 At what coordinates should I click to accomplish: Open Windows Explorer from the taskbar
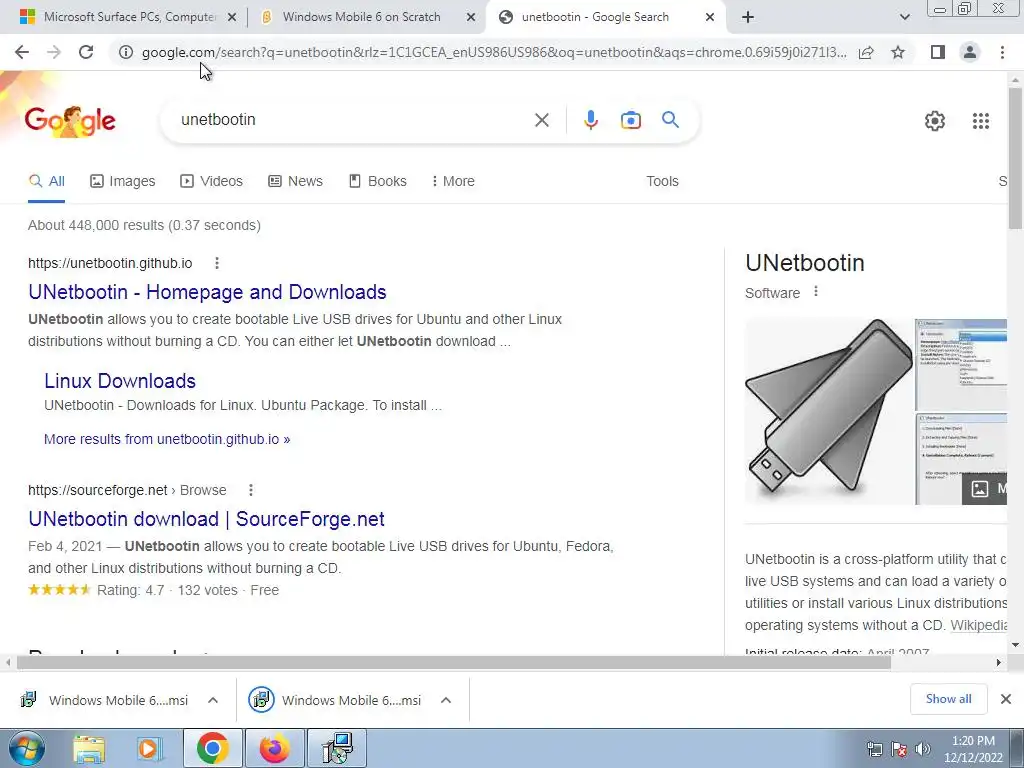89,748
